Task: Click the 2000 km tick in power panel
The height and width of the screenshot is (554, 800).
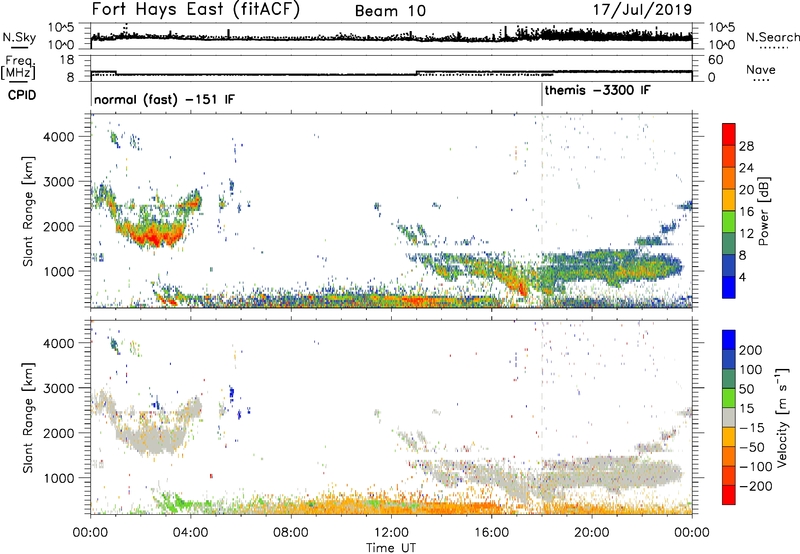Action: coord(58,226)
